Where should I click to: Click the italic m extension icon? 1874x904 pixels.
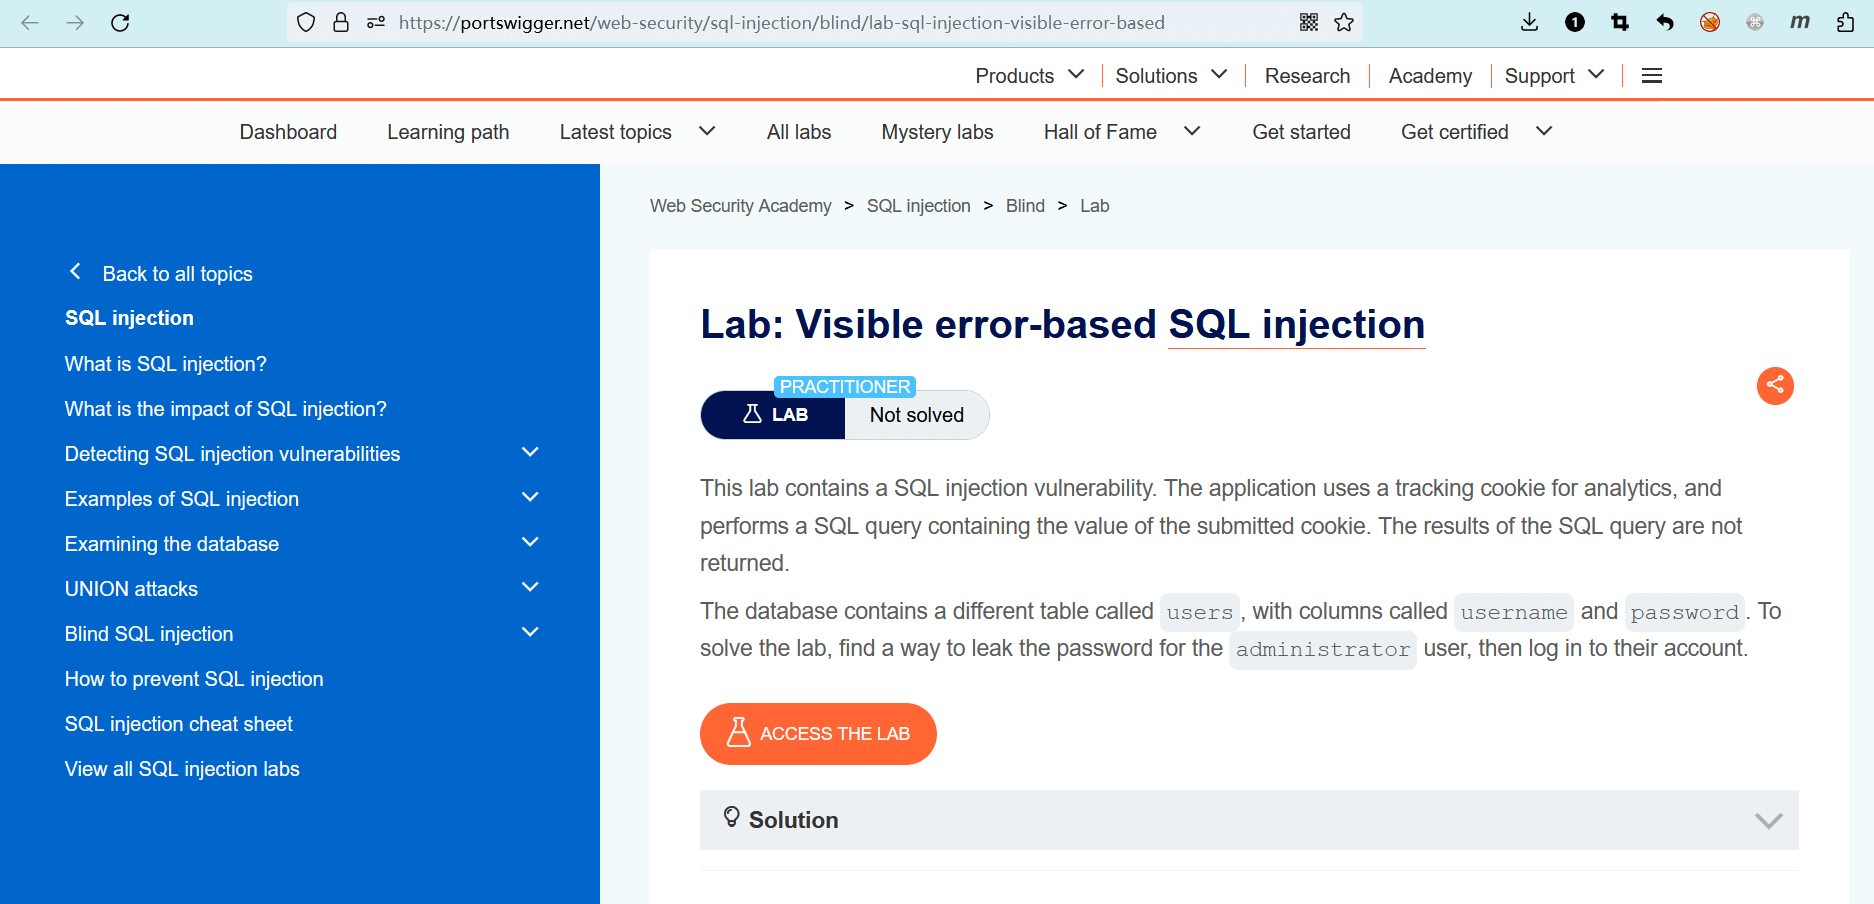(1800, 22)
